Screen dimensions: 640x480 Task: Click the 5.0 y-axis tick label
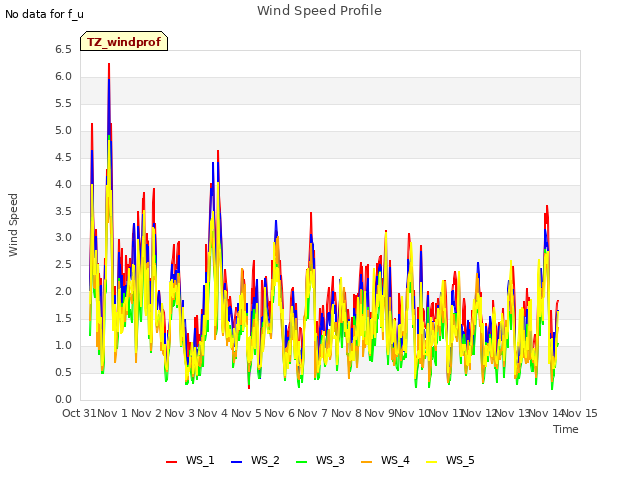coord(63,131)
